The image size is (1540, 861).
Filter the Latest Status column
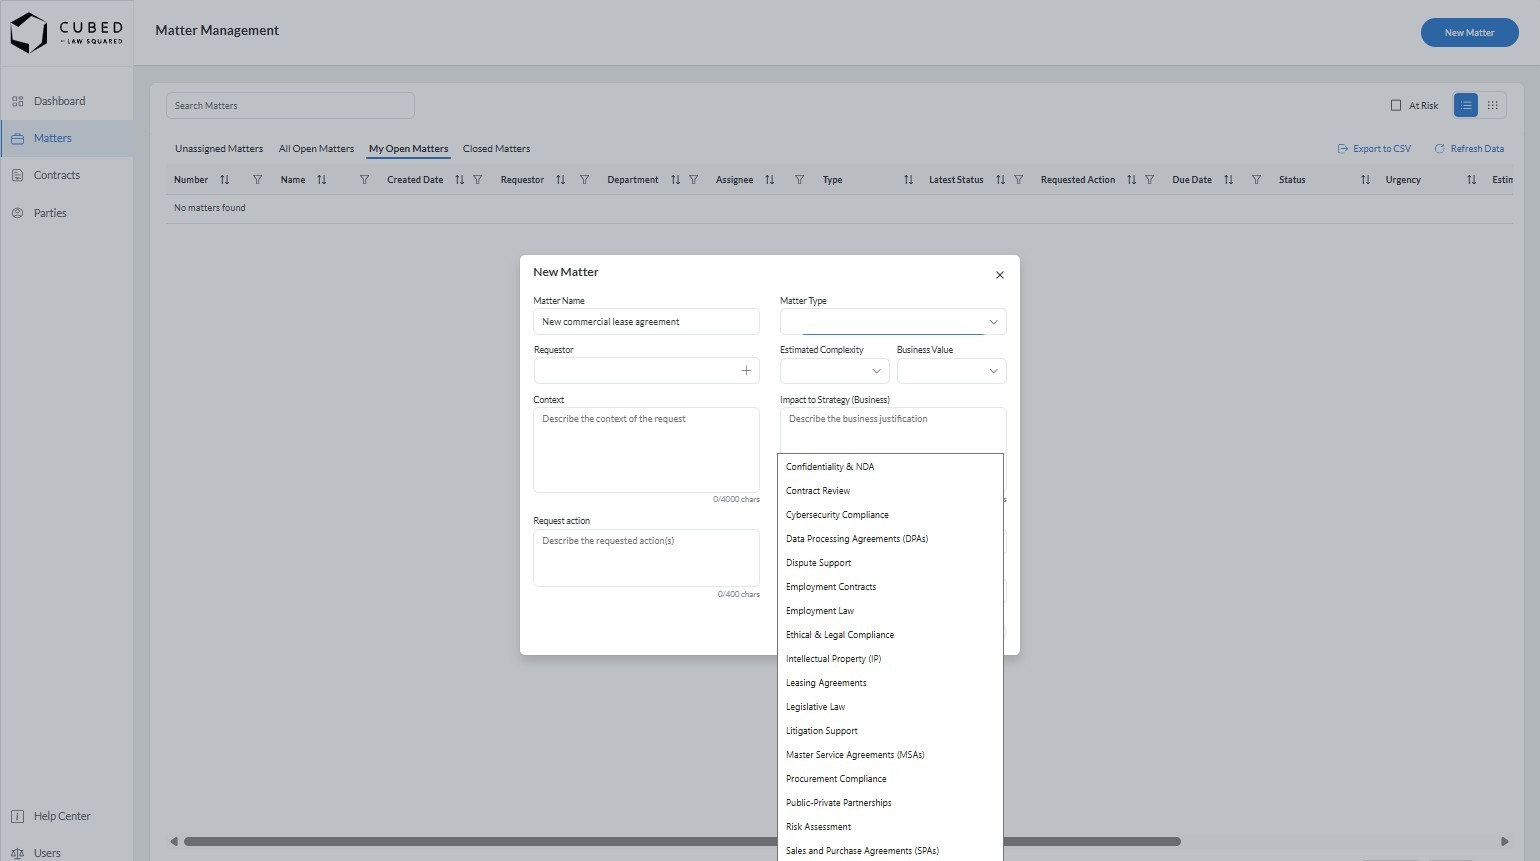[1019, 180]
